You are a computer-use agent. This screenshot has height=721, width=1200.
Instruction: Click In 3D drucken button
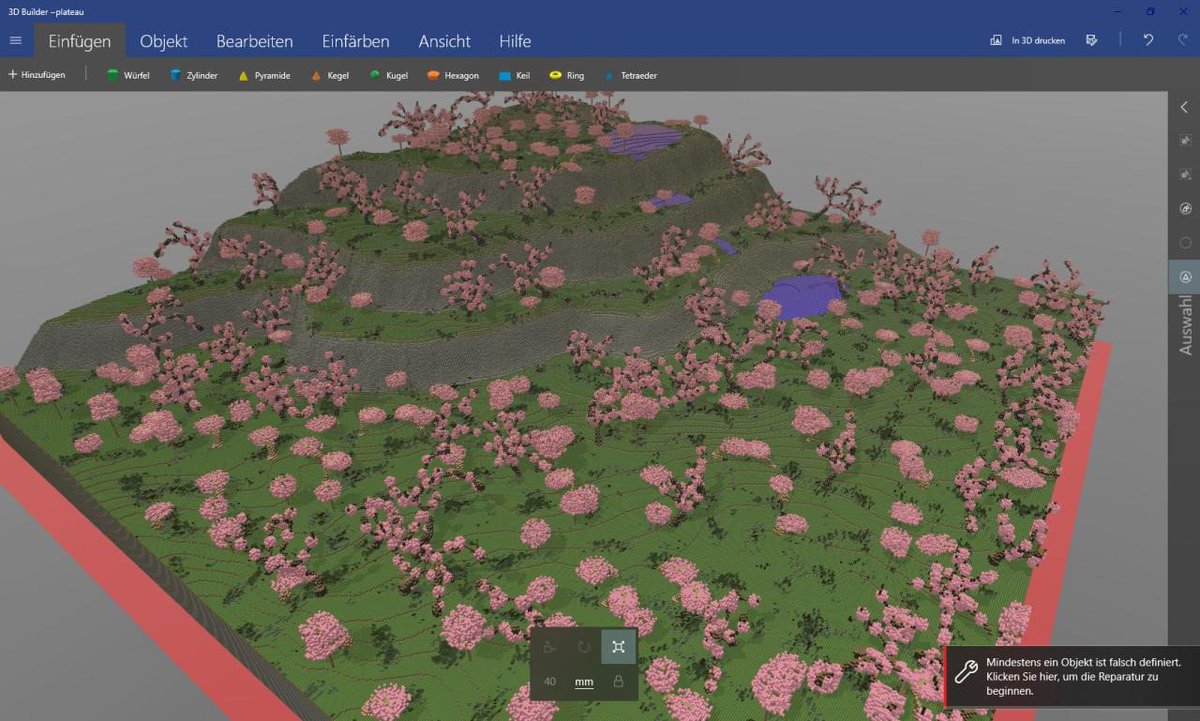[x=1028, y=41]
